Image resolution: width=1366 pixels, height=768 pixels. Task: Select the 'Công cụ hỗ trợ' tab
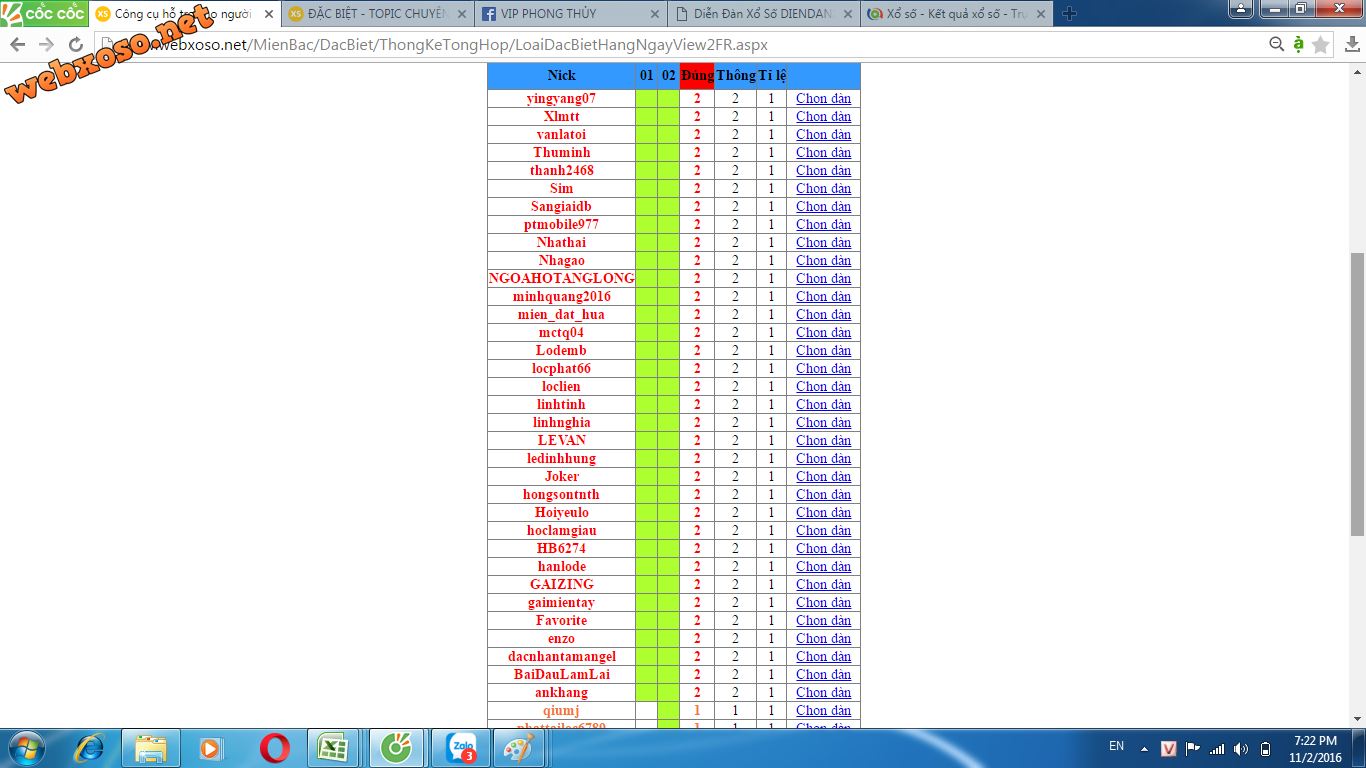click(183, 14)
